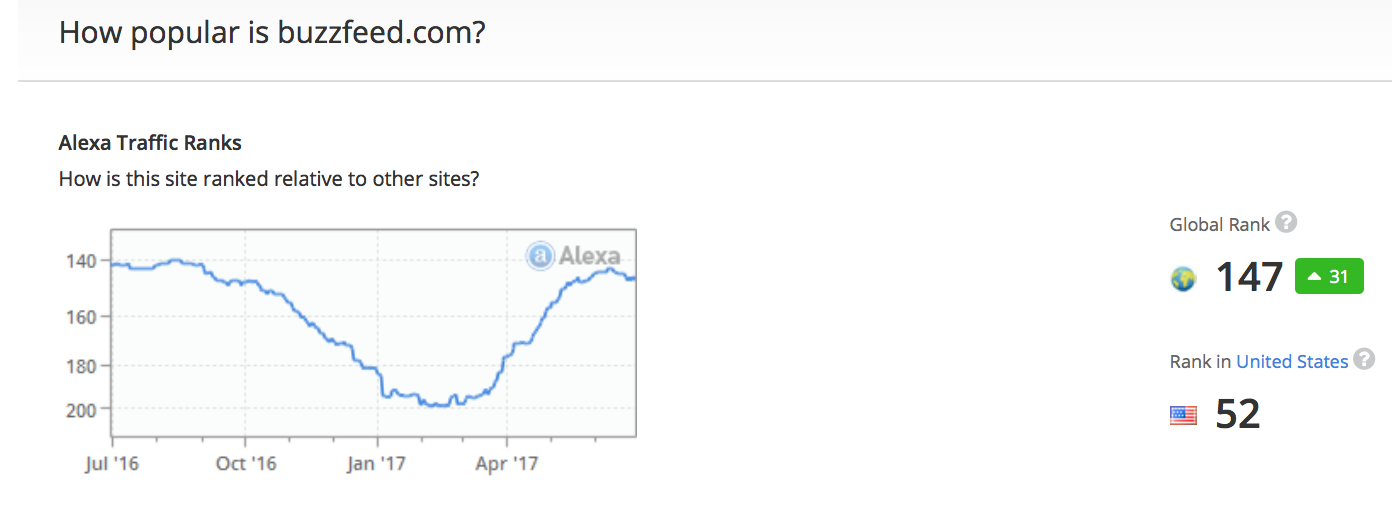This screenshot has height=516, width=1392.
Task: Click the United States flag icon
Action: (1183, 415)
